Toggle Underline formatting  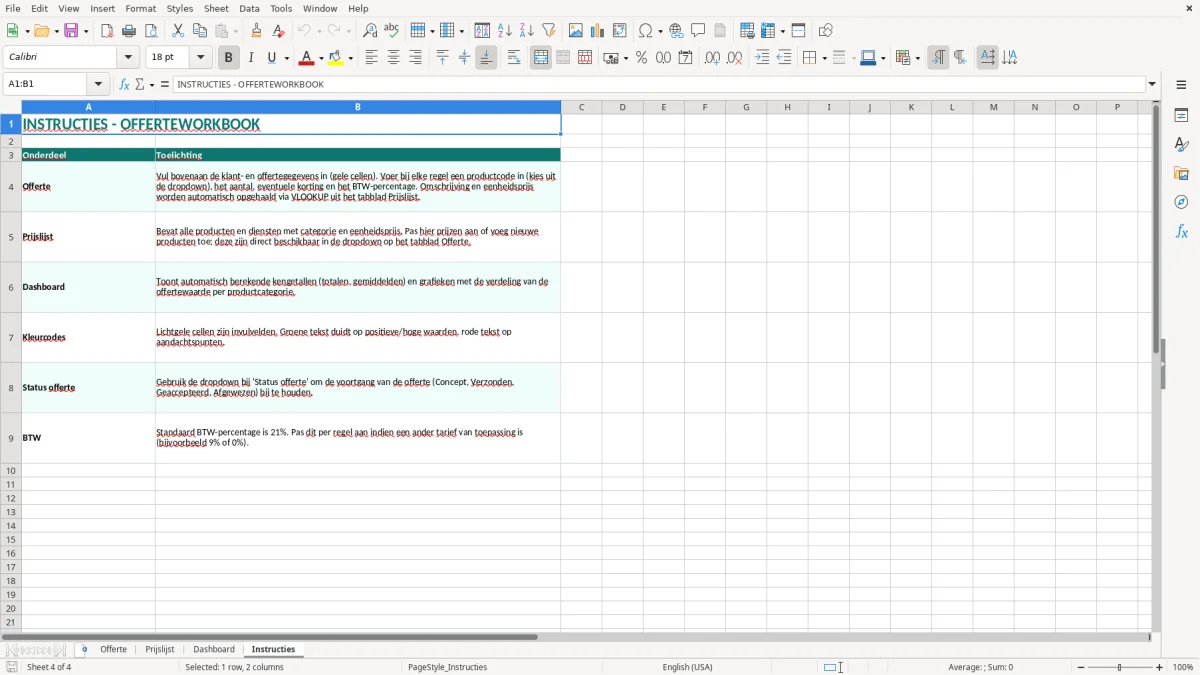pyautogui.click(x=271, y=58)
